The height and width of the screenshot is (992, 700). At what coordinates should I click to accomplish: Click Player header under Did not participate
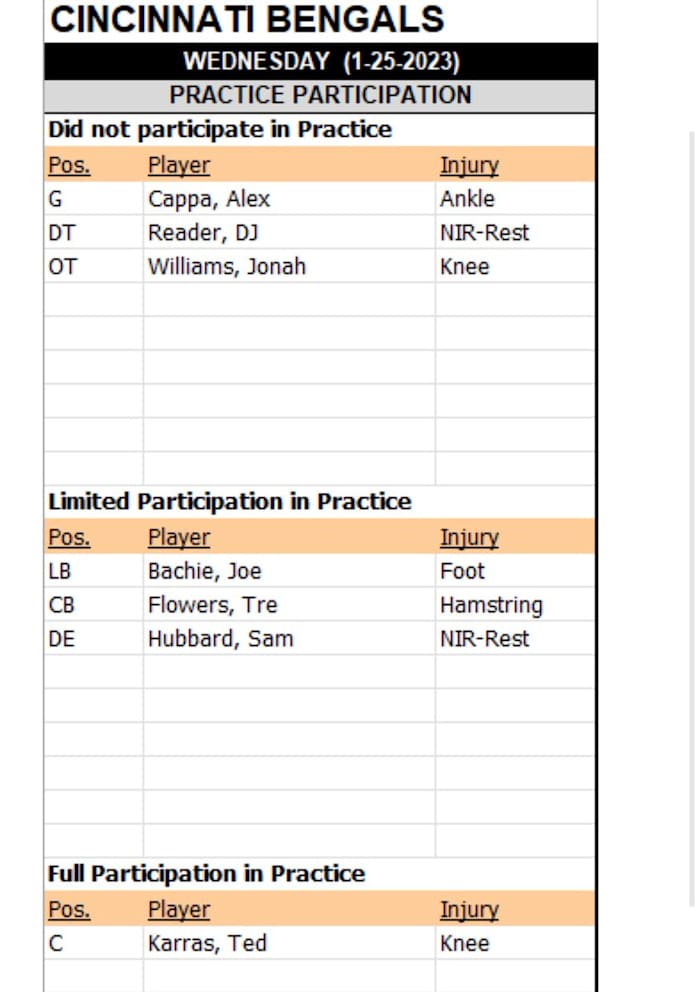[179, 165]
